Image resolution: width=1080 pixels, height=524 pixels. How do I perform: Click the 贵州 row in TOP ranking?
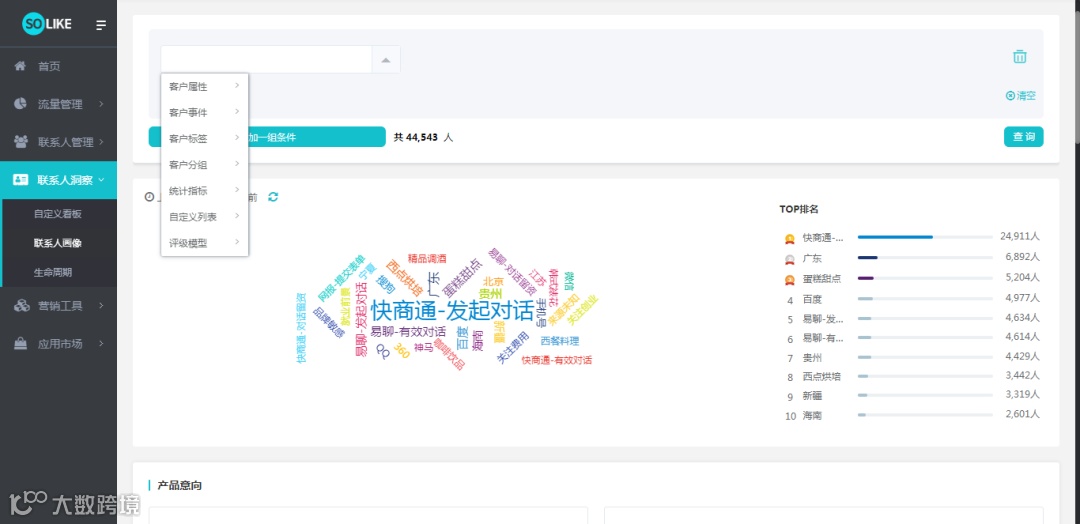pyautogui.click(x=913, y=357)
